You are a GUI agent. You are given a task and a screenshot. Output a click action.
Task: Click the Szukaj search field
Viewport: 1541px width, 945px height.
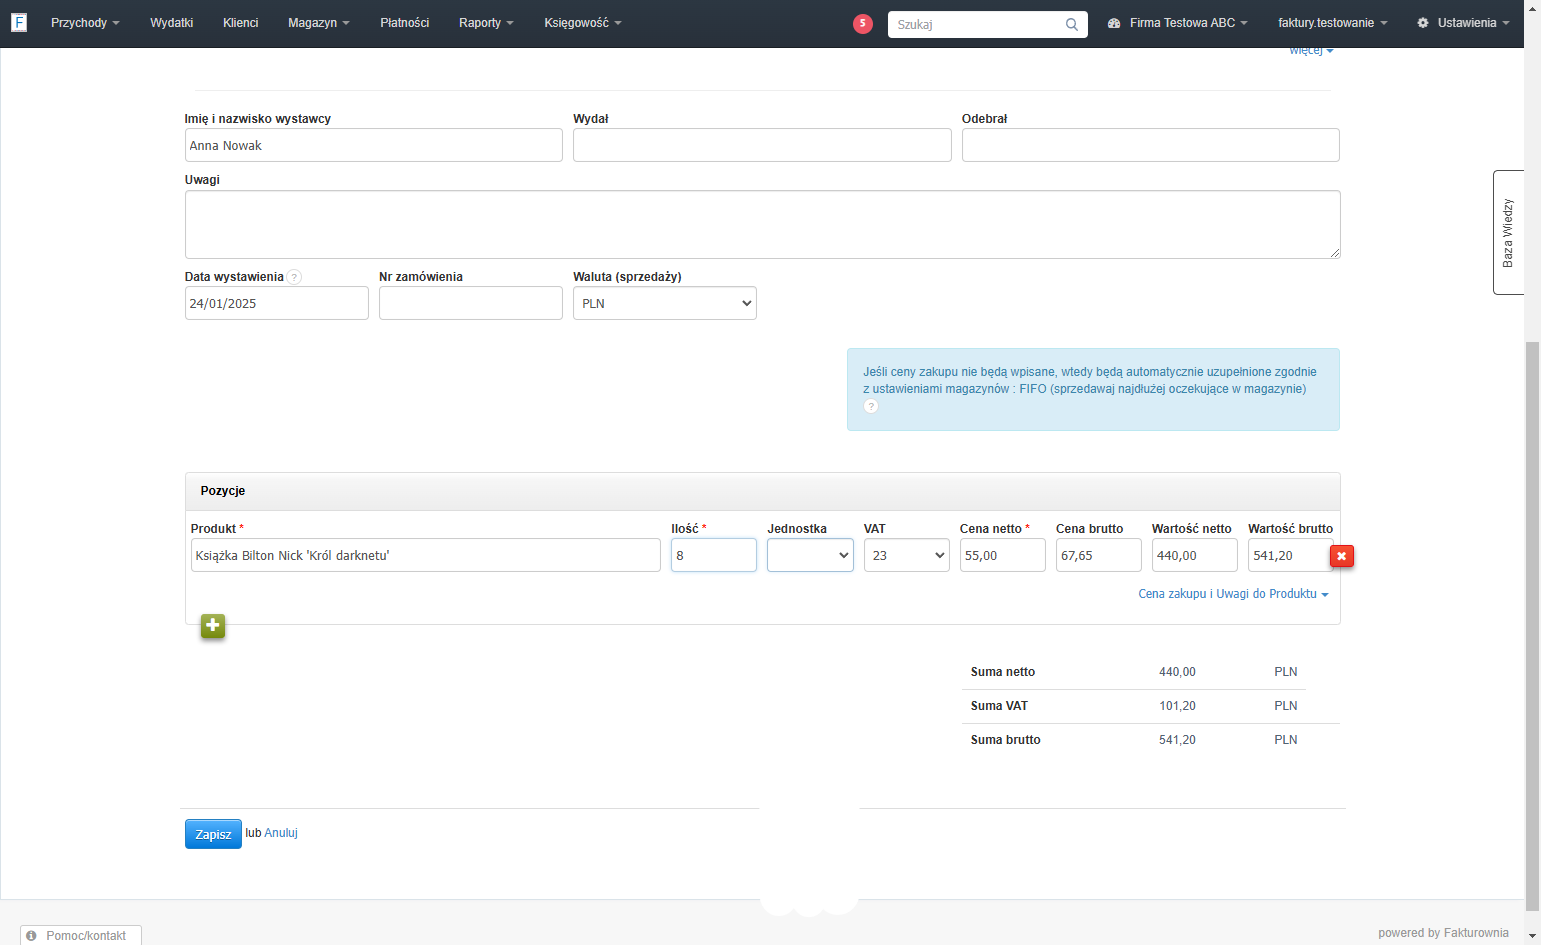988,24
